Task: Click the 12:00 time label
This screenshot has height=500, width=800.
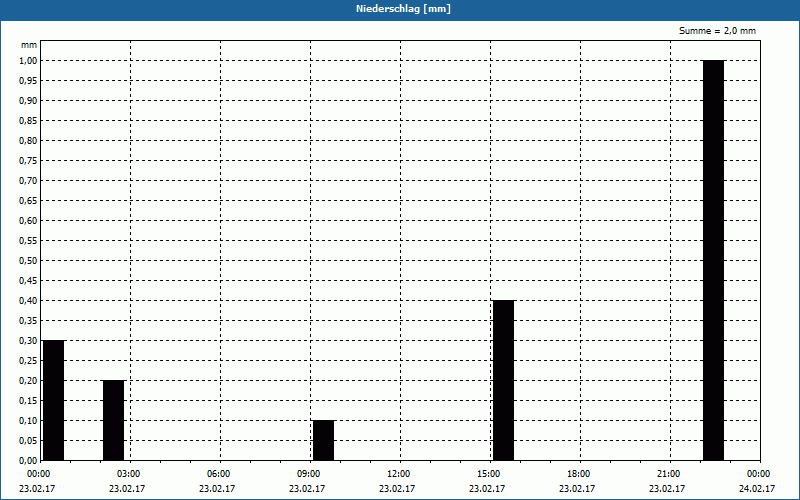Action: [398, 474]
